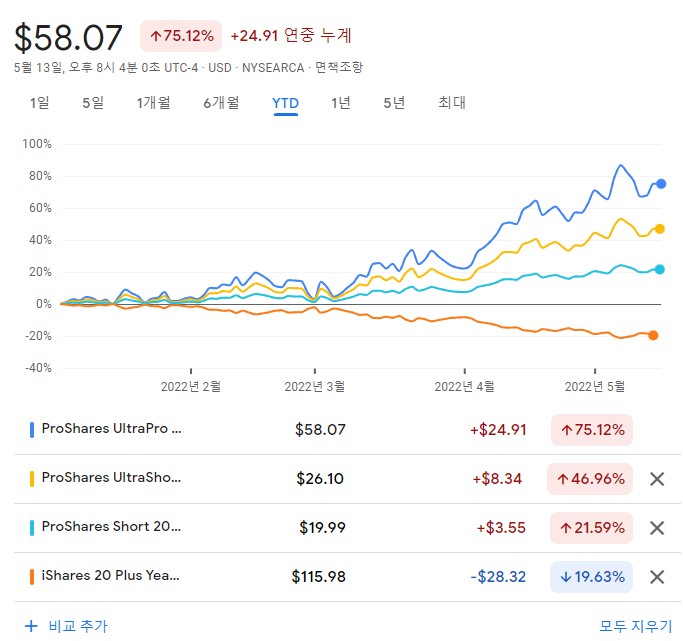This screenshot has width=683, height=641.
Task: Click the 100% y-axis label
Action: [x=37, y=144]
